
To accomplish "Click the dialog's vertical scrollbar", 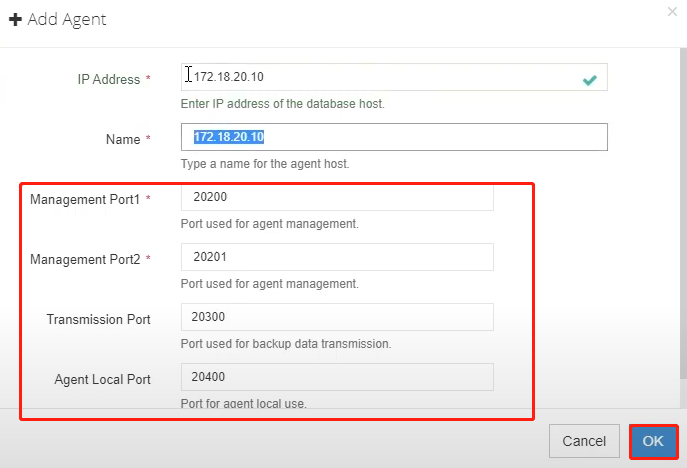I will (683, 213).
